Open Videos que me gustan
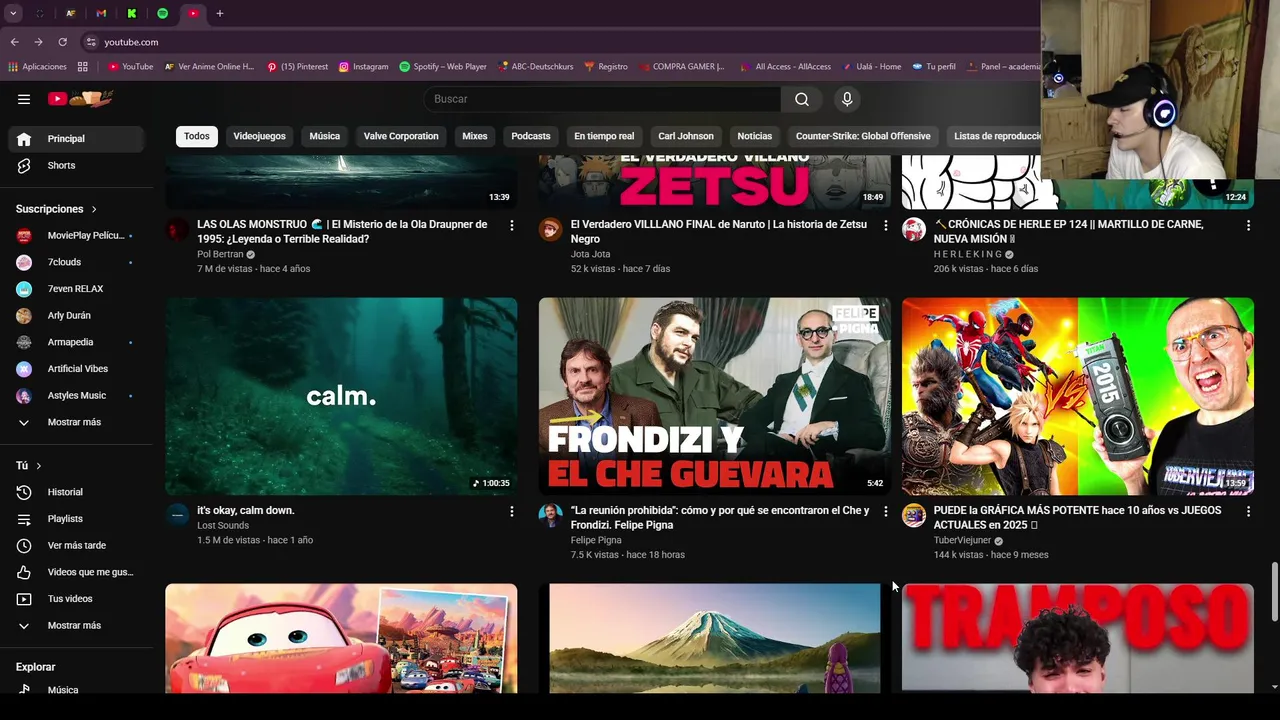The width and height of the screenshot is (1280, 720). (76, 572)
